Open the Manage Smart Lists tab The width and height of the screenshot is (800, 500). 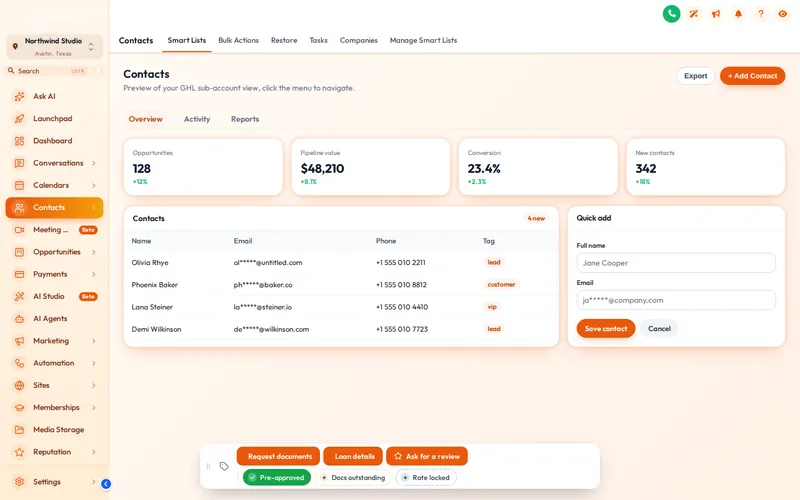[423, 40]
